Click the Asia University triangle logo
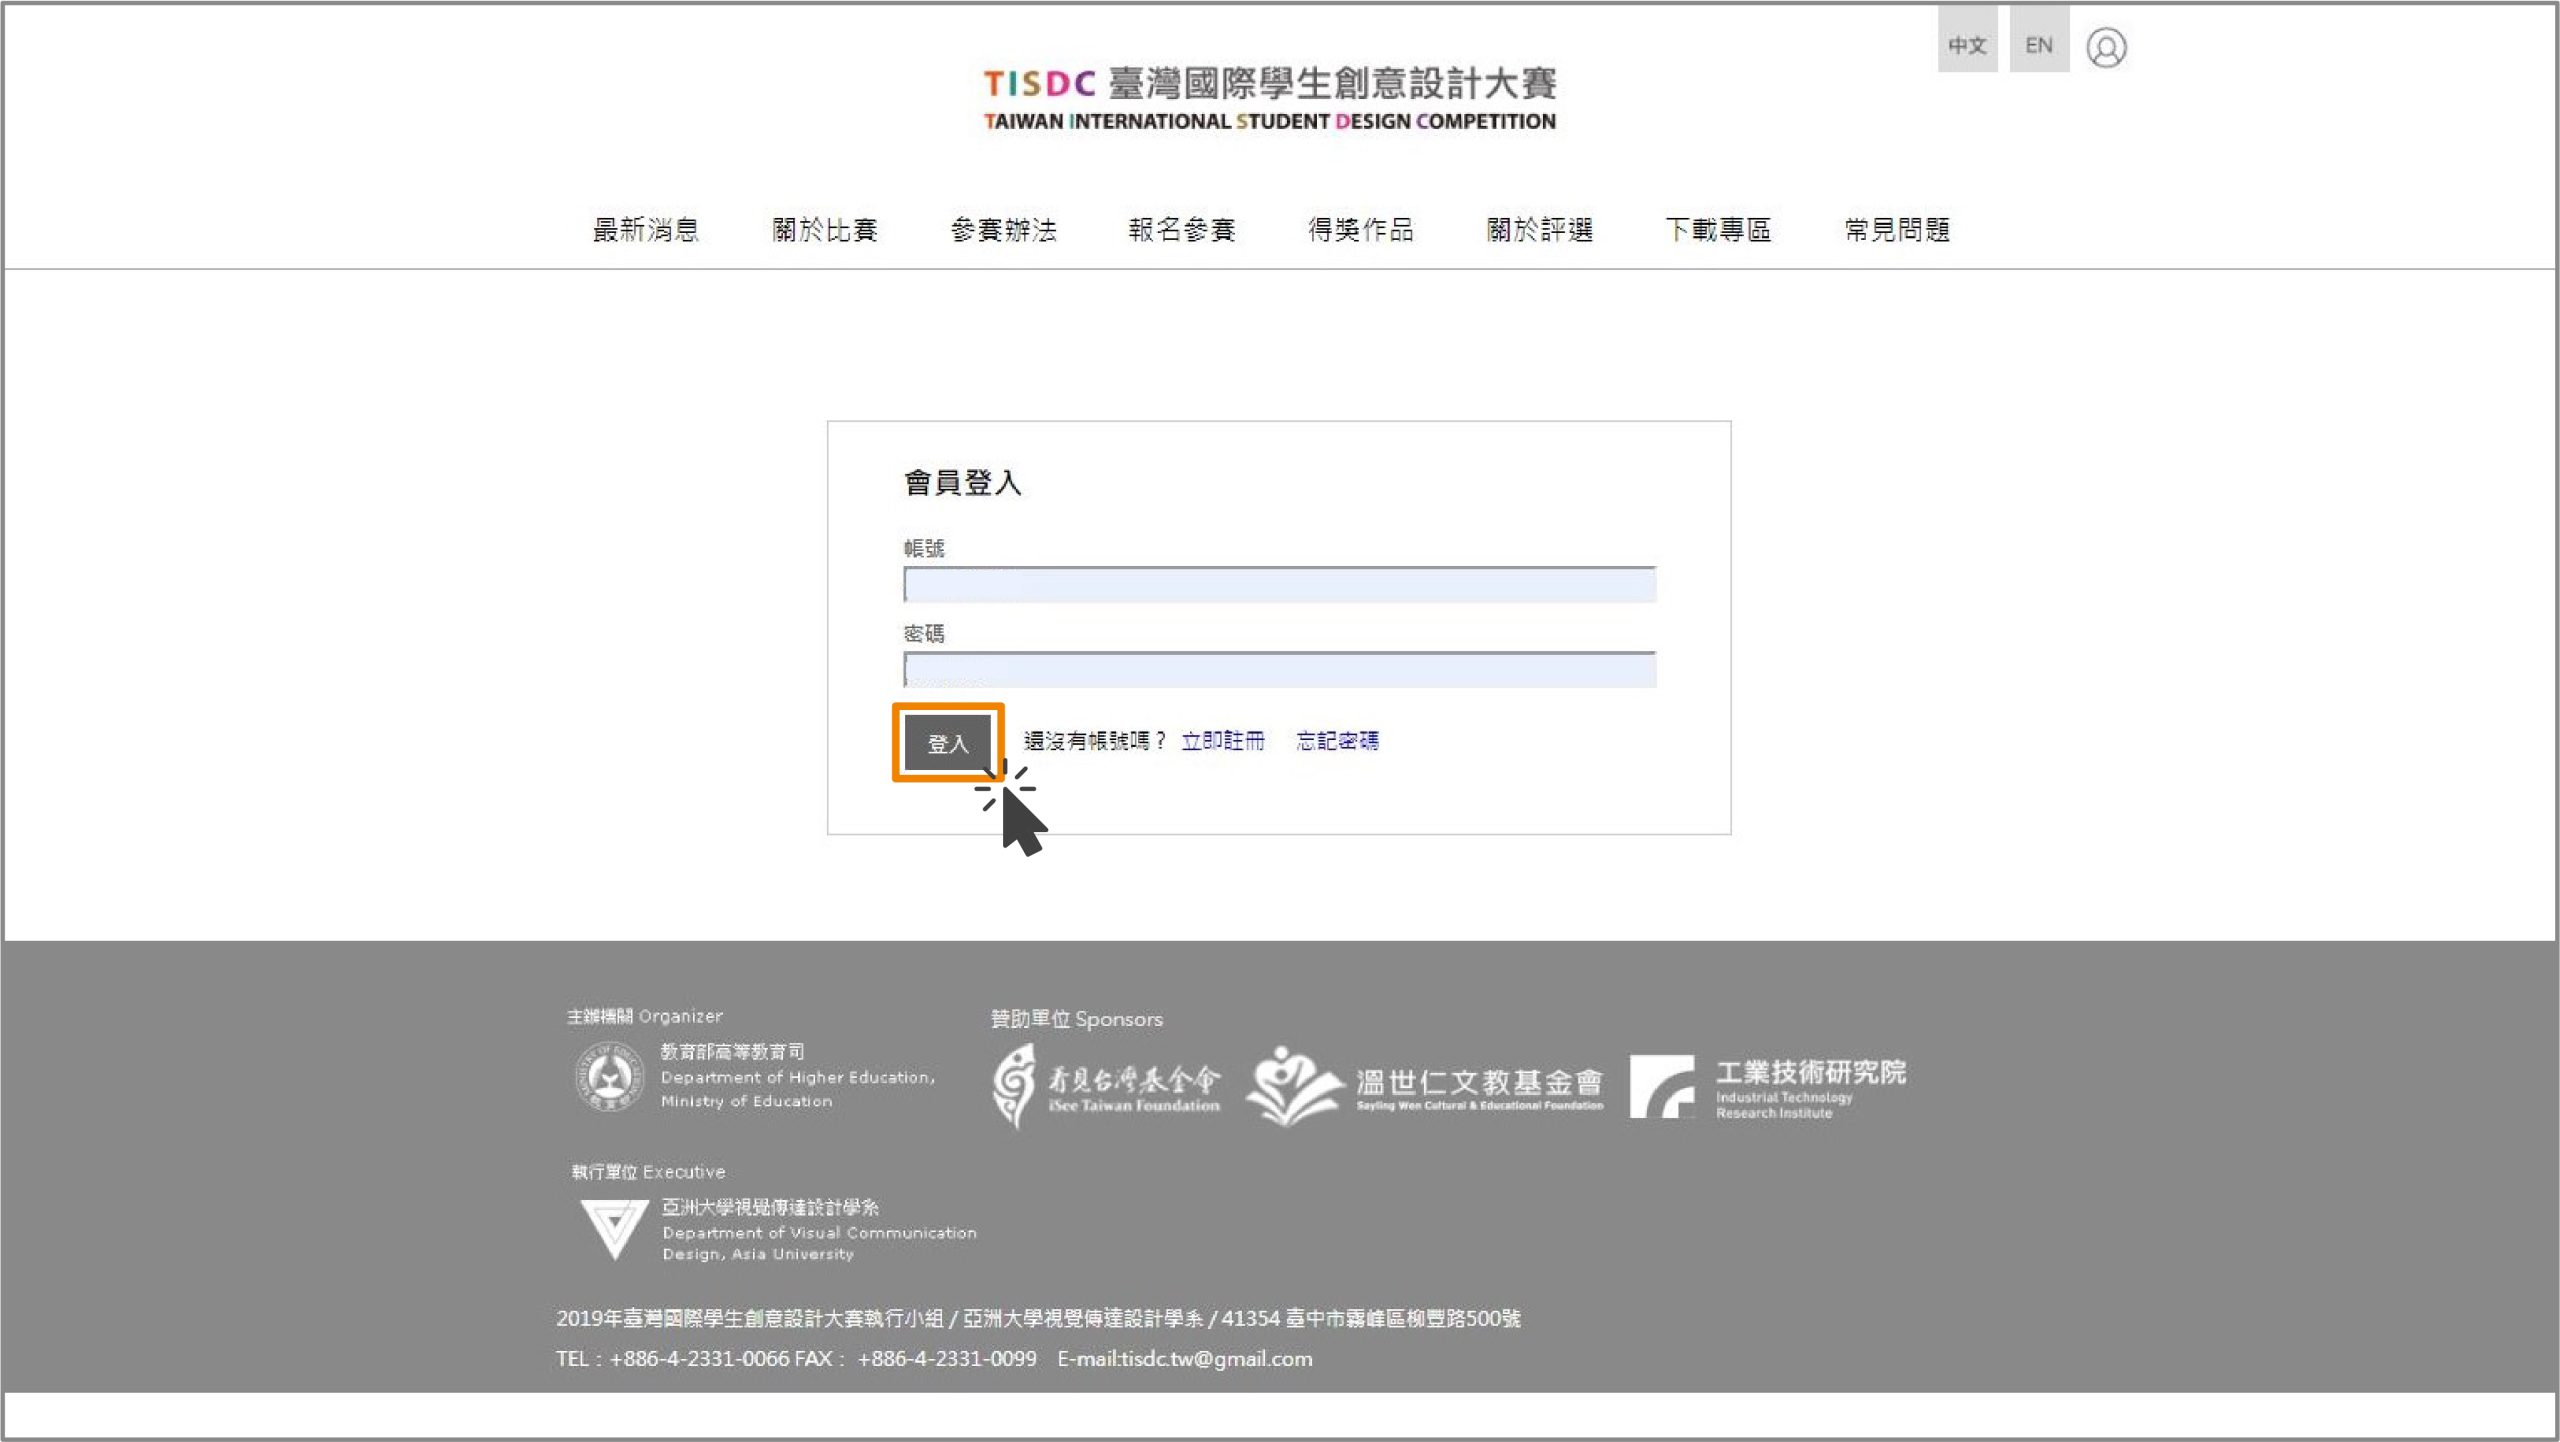Screen dimensions: 2560x1442 coord(614,1228)
